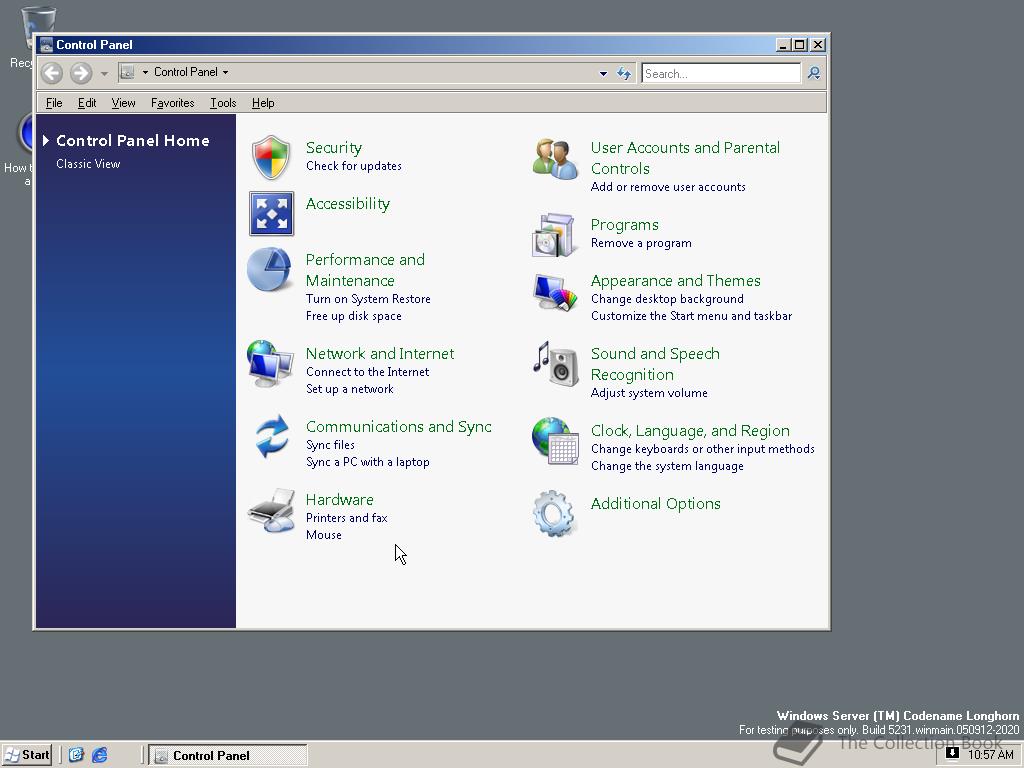Image resolution: width=1024 pixels, height=768 pixels.
Task: Click Printers and fax link
Action: (x=347, y=518)
